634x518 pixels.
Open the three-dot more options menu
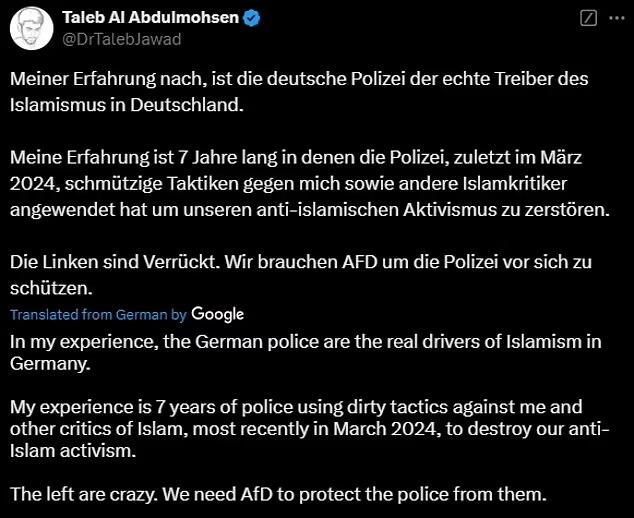pyautogui.click(x=617, y=18)
